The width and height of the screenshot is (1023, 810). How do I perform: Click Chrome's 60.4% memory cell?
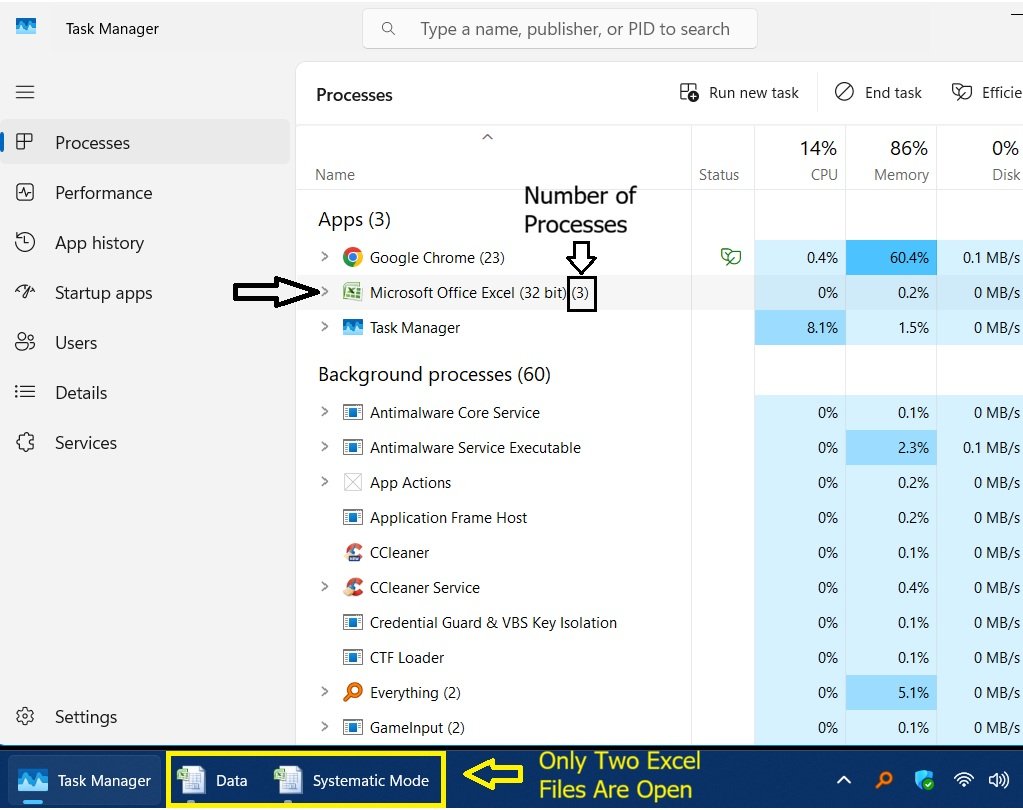891,257
